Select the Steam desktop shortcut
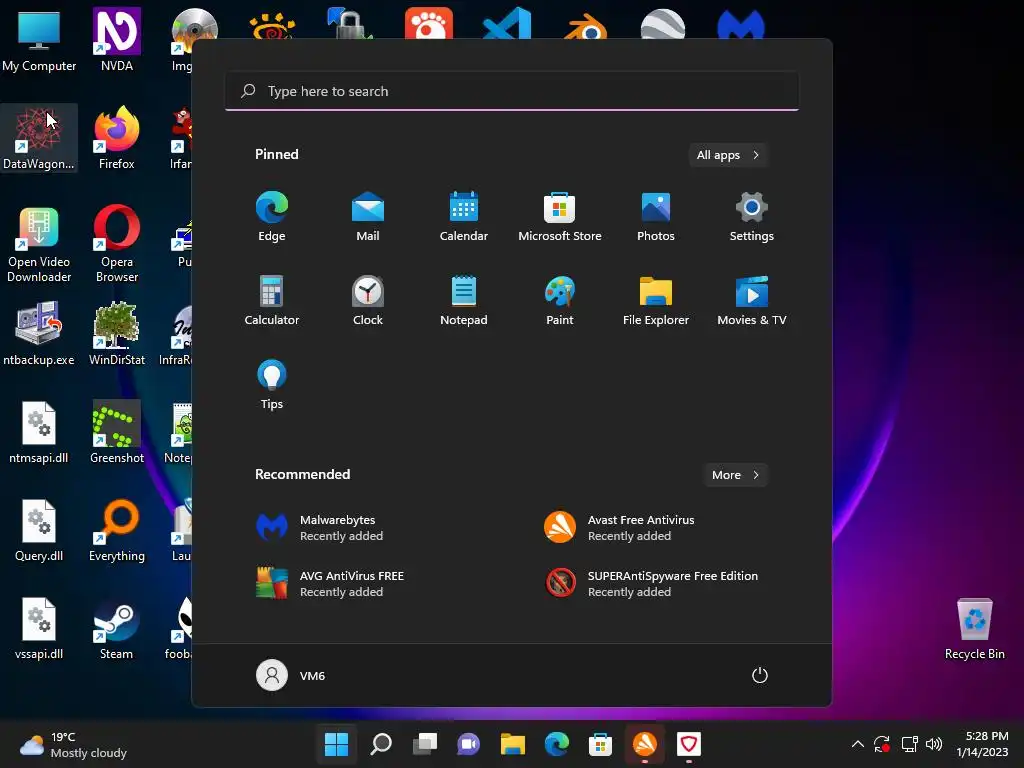Screen dimensions: 1024x768 click(117, 628)
